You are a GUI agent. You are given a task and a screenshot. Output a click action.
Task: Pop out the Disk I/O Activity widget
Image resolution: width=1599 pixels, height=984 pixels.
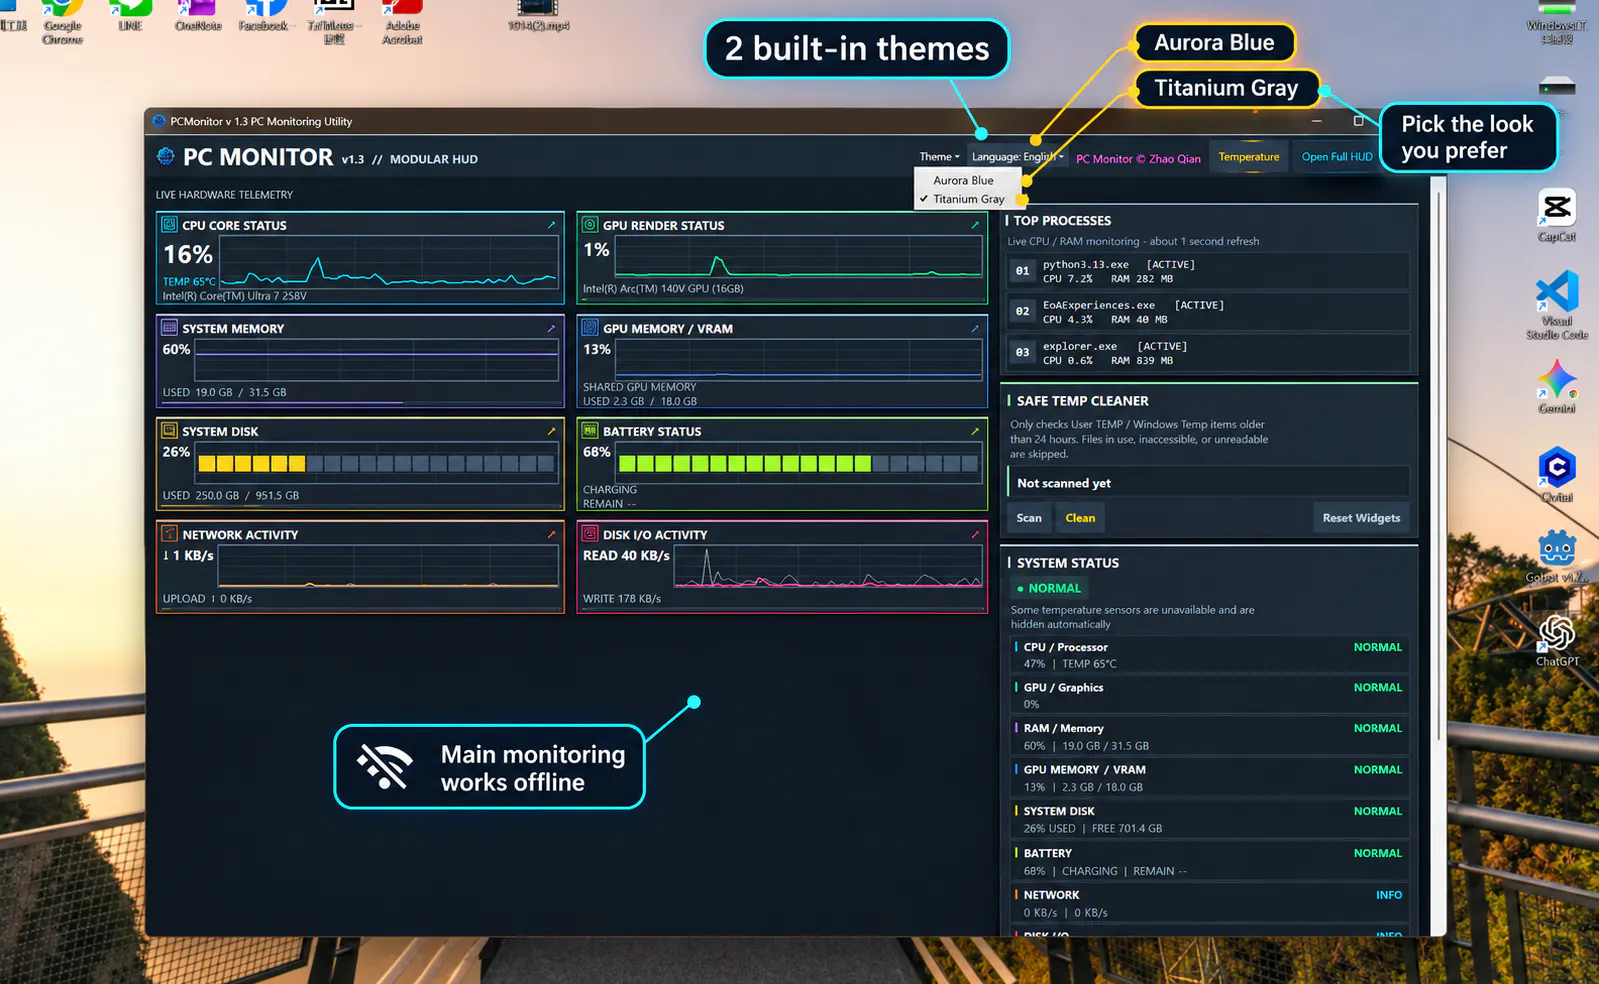[x=975, y=534]
